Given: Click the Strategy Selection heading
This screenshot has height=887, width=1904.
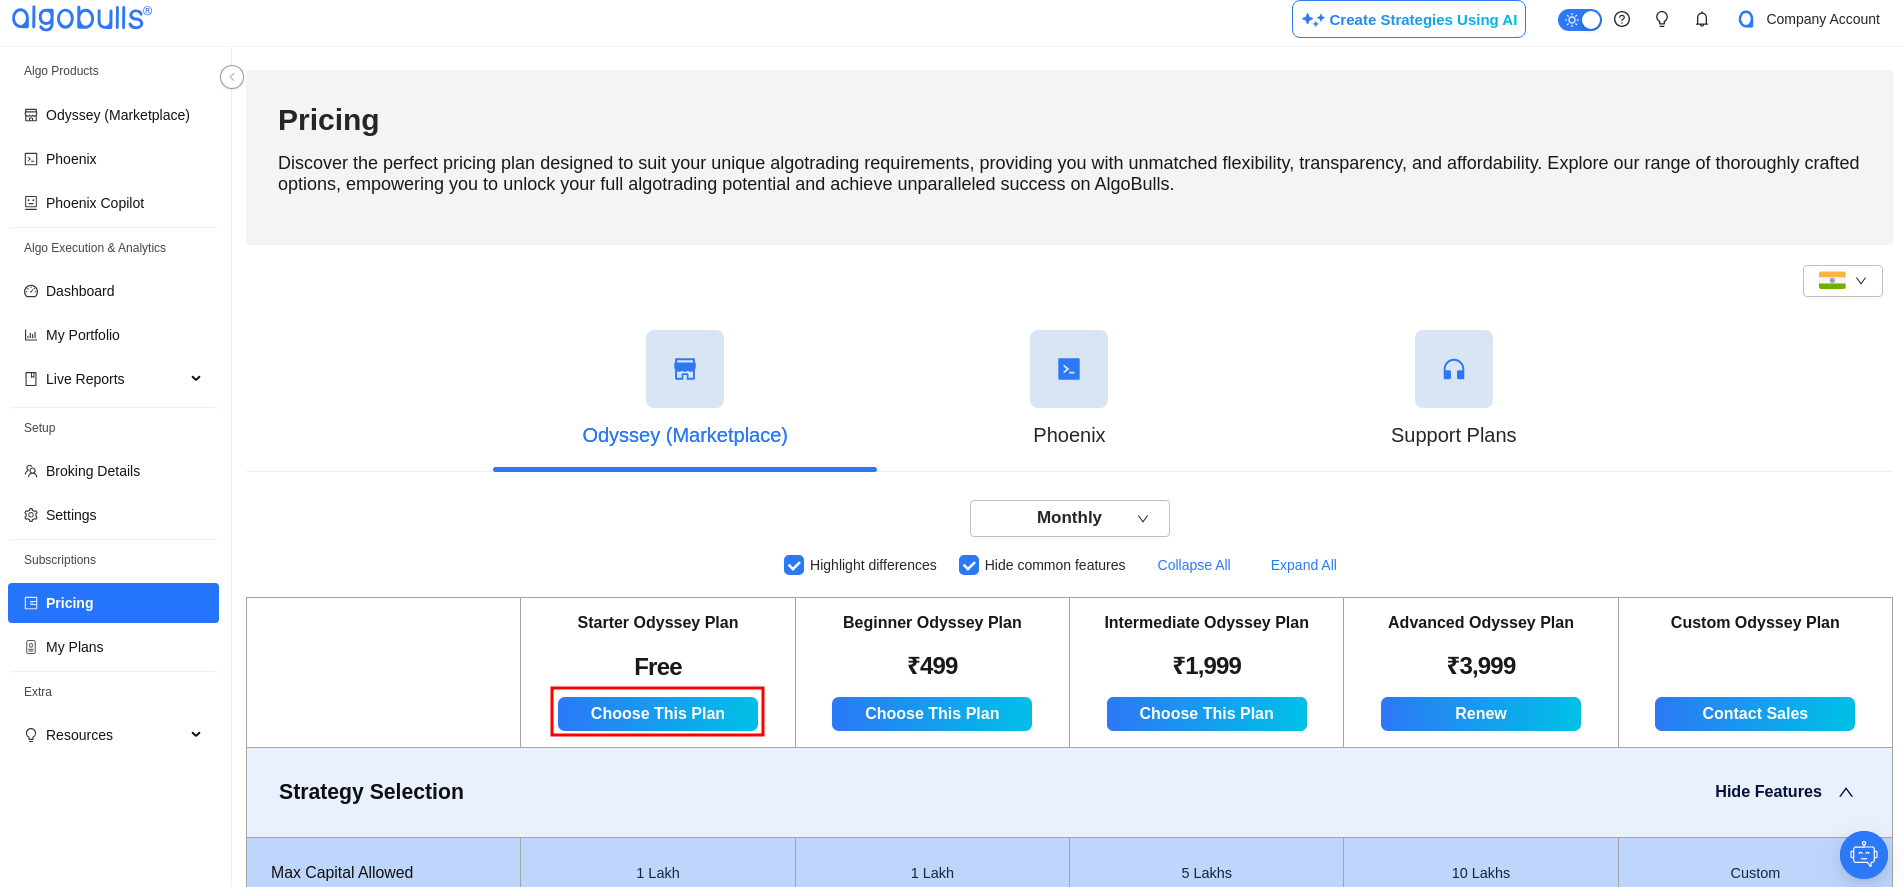Looking at the screenshot, I should tap(371, 792).
